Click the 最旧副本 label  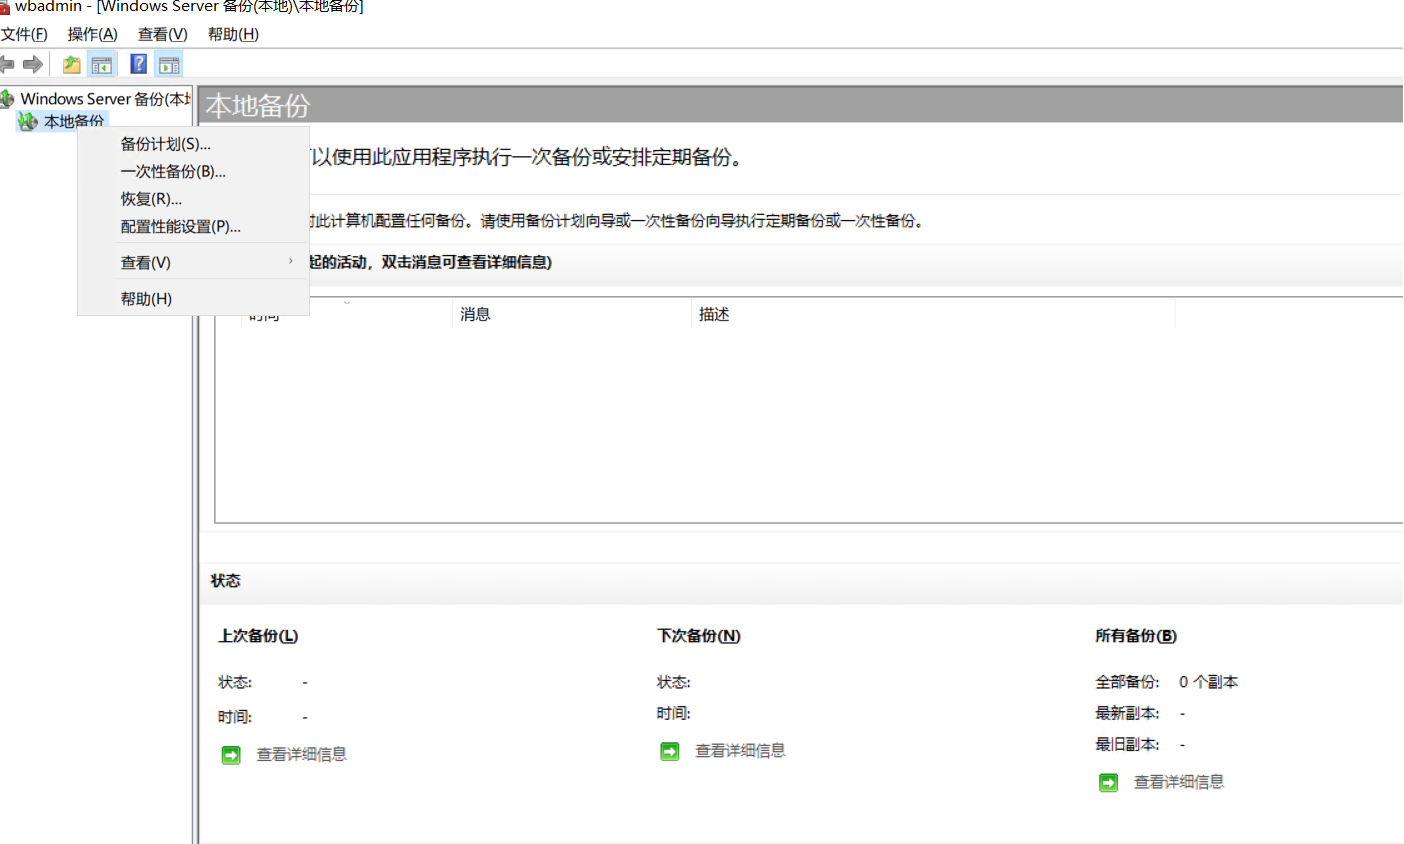click(1127, 744)
